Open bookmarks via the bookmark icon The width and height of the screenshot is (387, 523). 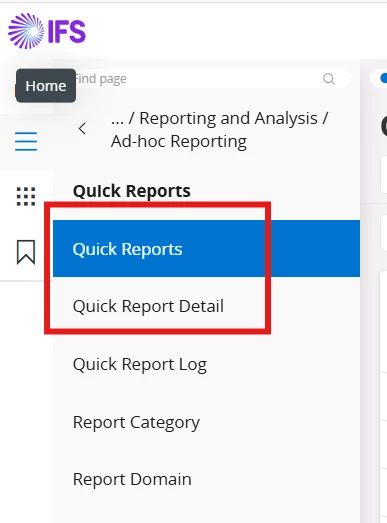click(x=26, y=252)
